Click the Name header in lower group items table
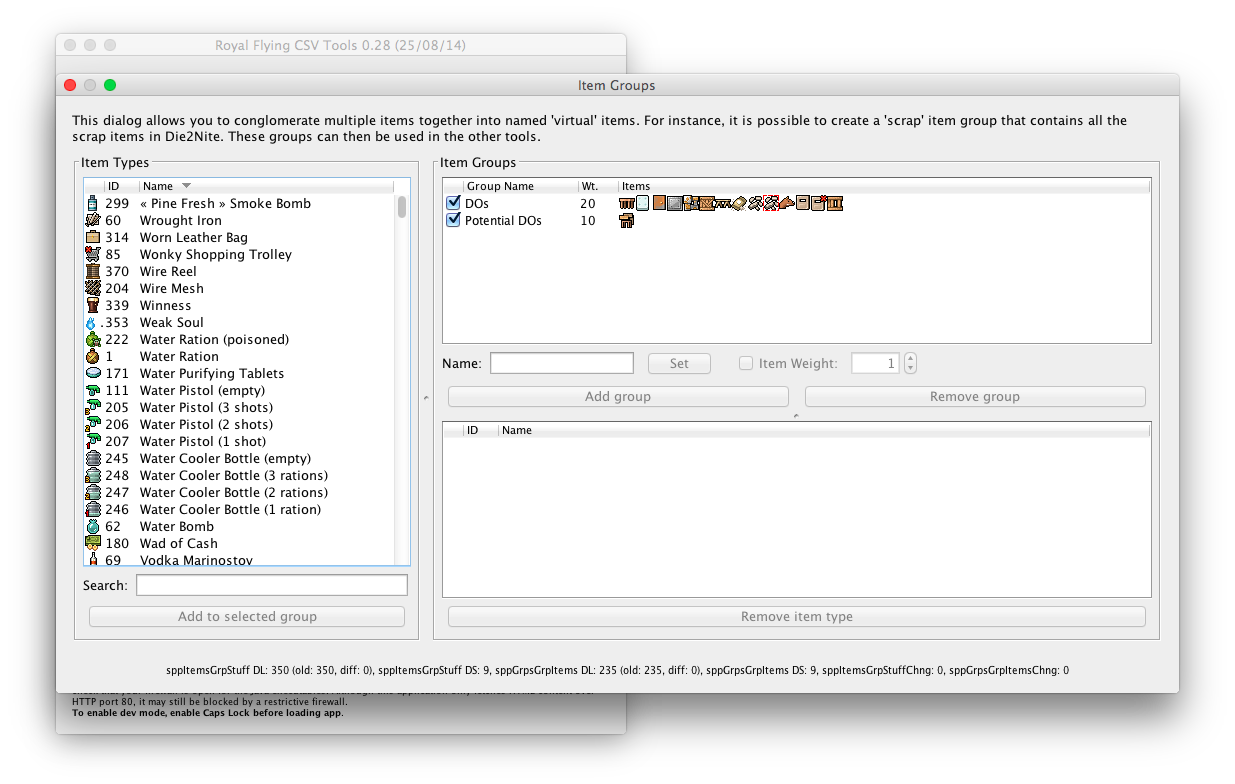 [824, 430]
